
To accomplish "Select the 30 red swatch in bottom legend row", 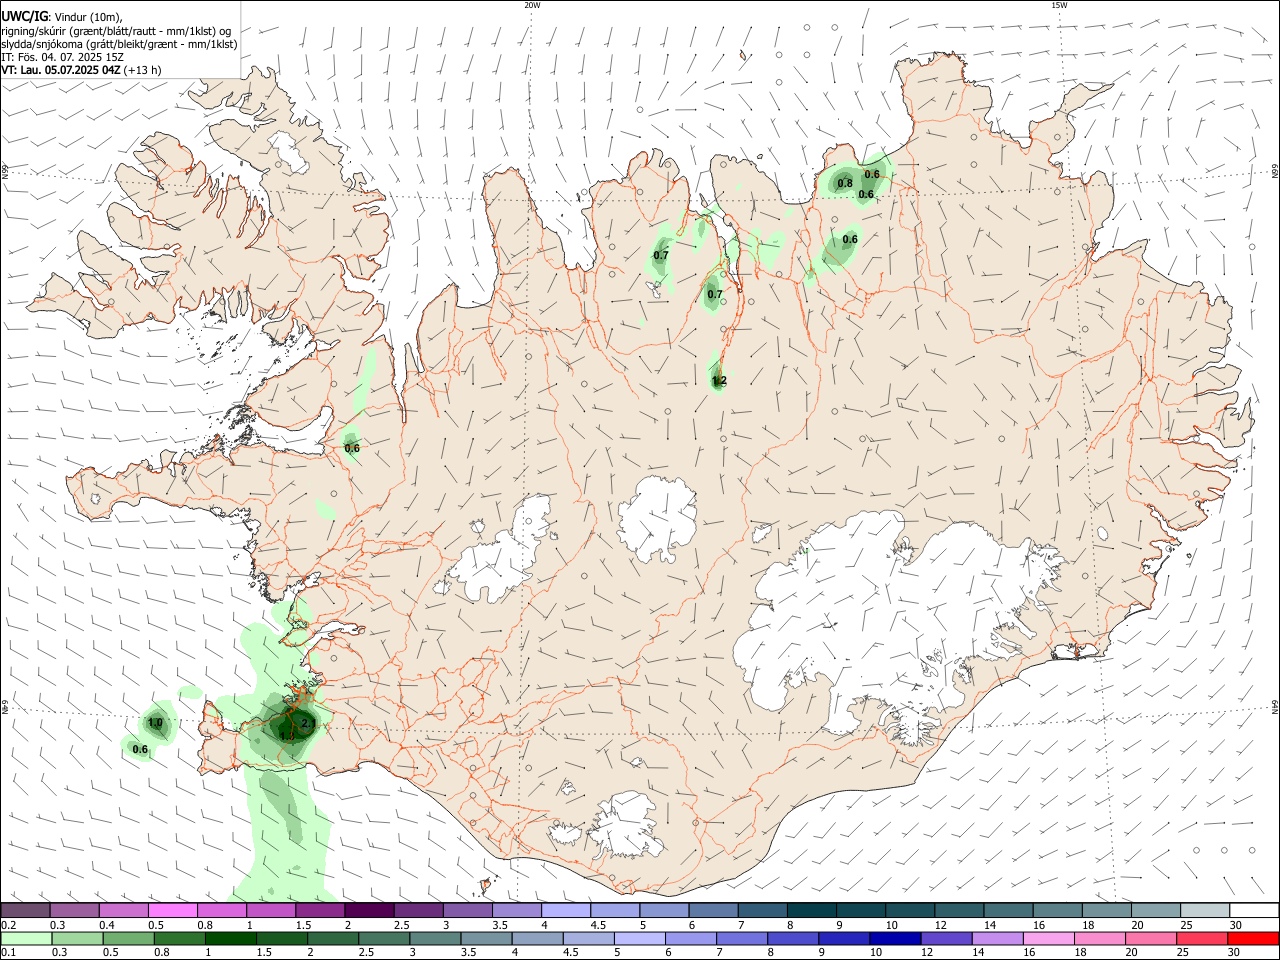I will [1253, 939].
